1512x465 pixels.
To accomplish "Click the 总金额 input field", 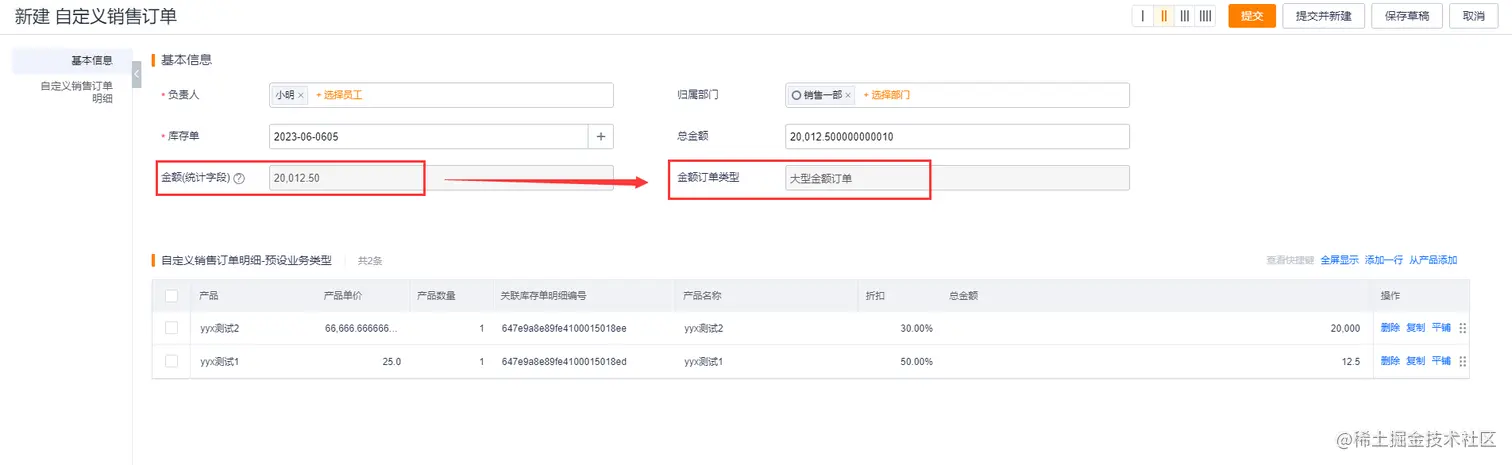I will point(957,136).
